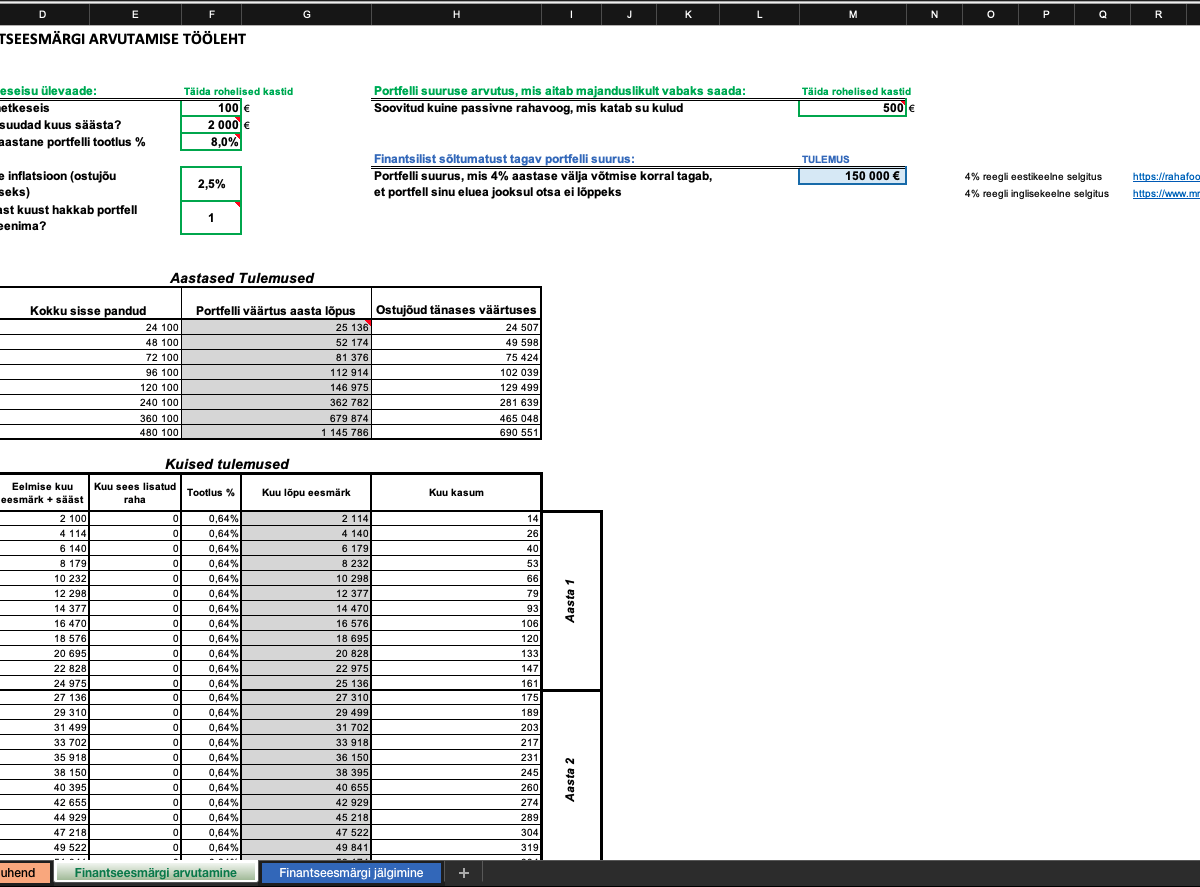The width and height of the screenshot is (1200, 887).
Task: Select column G header
Action: click(306, 14)
